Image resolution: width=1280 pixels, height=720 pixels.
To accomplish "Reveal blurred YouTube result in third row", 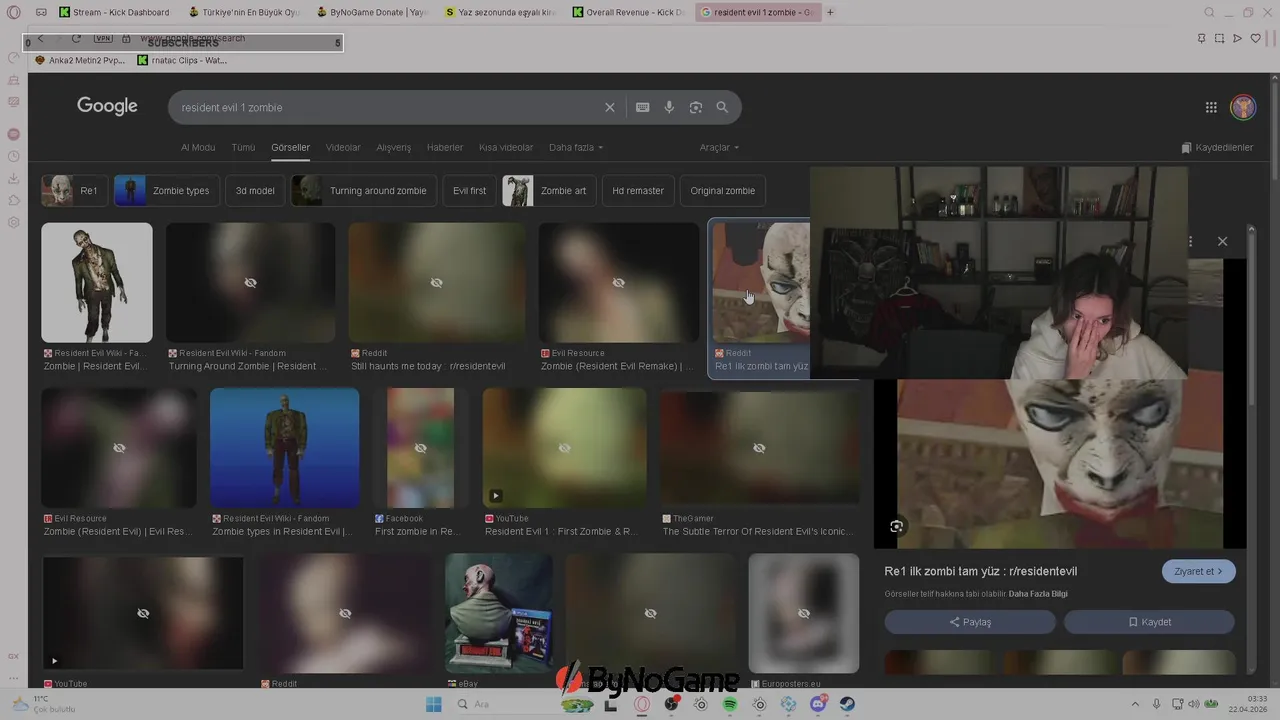I will (143, 613).
